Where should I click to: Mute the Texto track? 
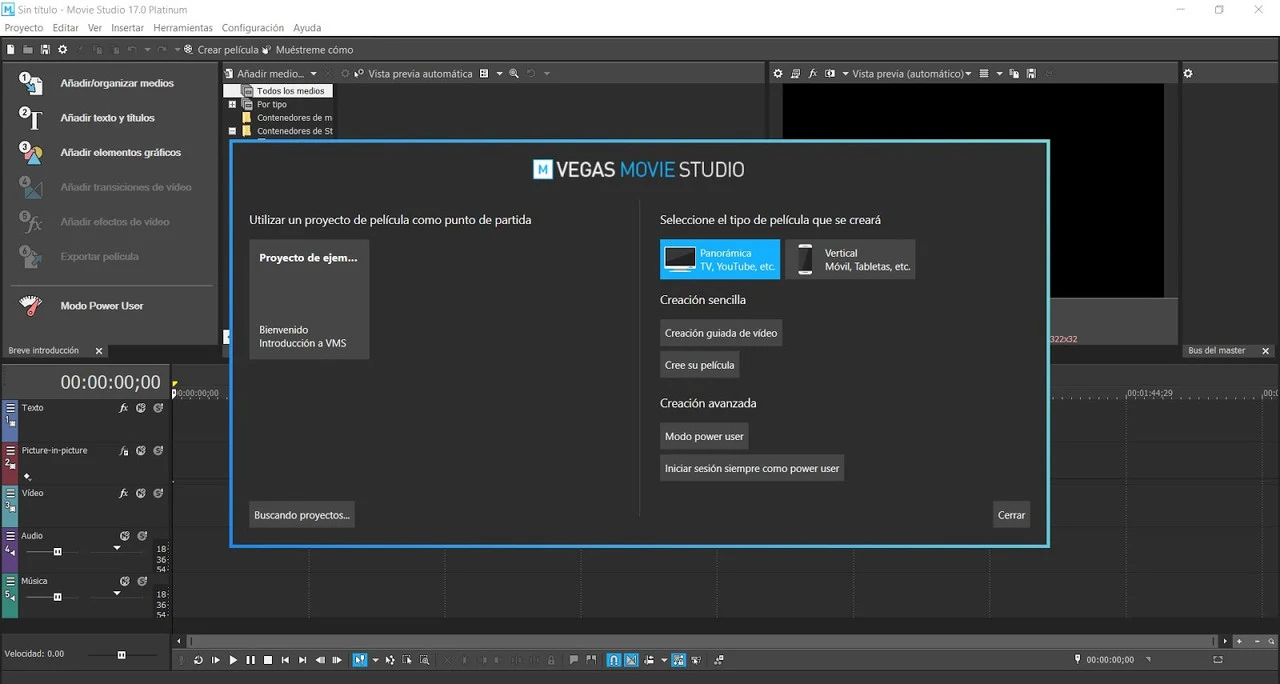point(141,408)
